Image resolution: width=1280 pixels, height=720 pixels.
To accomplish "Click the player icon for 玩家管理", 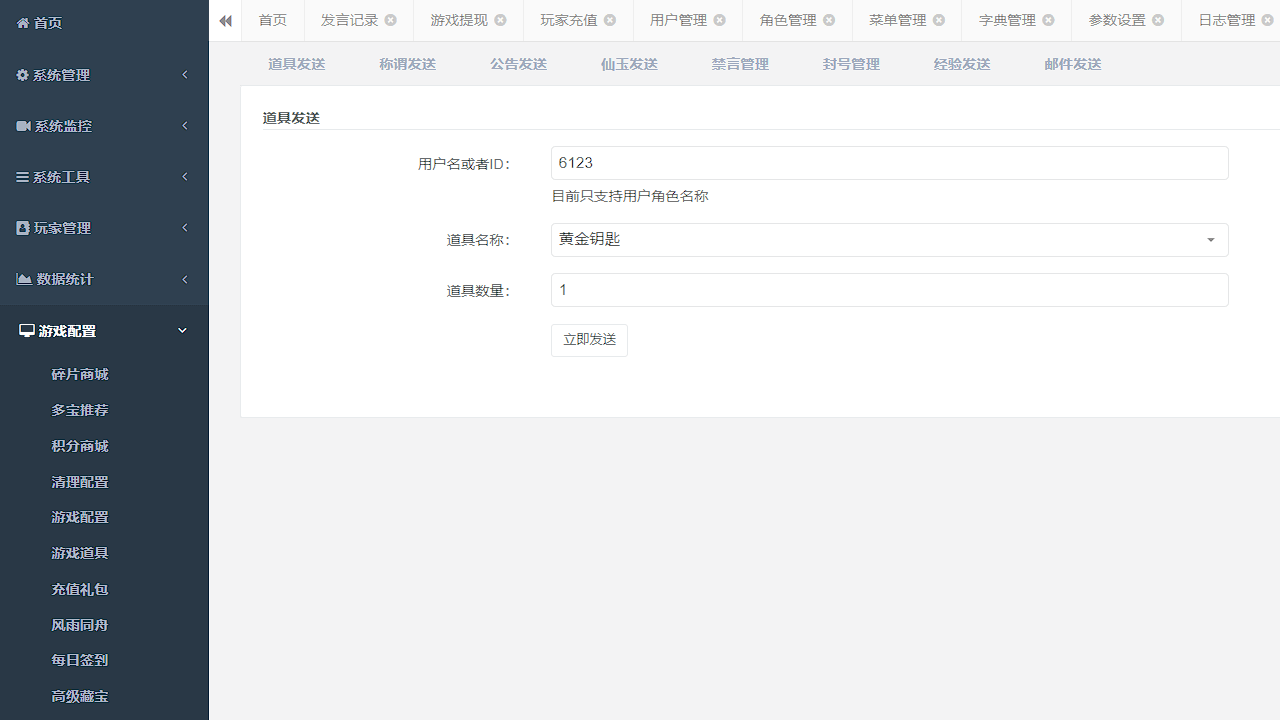I will pos(22,227).
